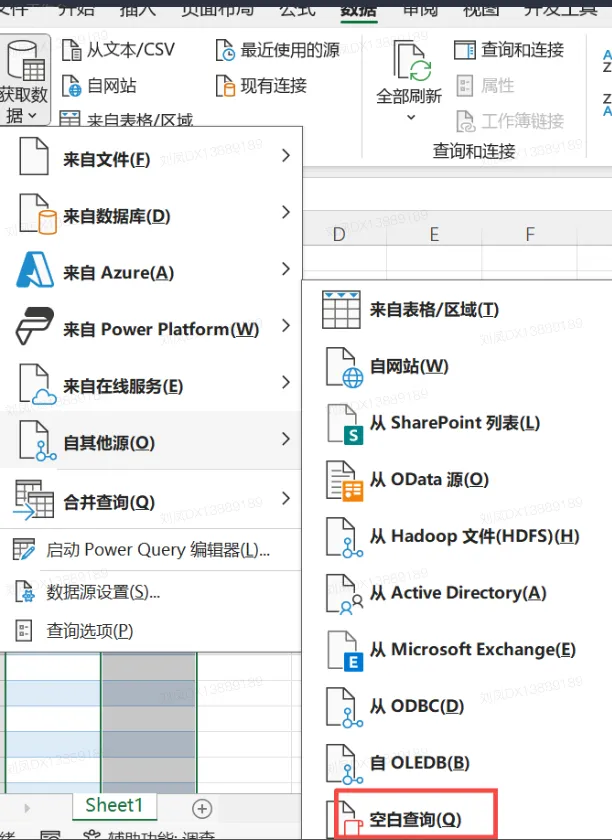Expand the 来自 Azure(A) submenu arrow
The image size is (612, 840).
pos(286,268)
